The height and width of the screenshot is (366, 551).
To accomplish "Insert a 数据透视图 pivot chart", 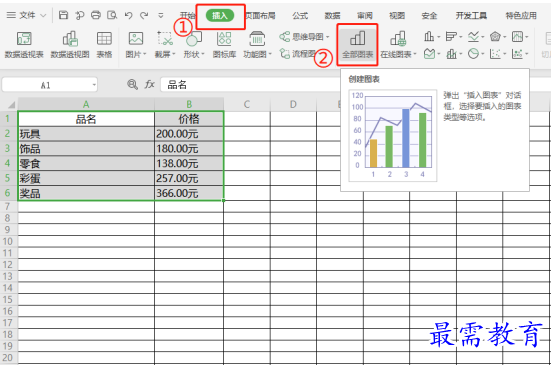I will tap(70, 45).
